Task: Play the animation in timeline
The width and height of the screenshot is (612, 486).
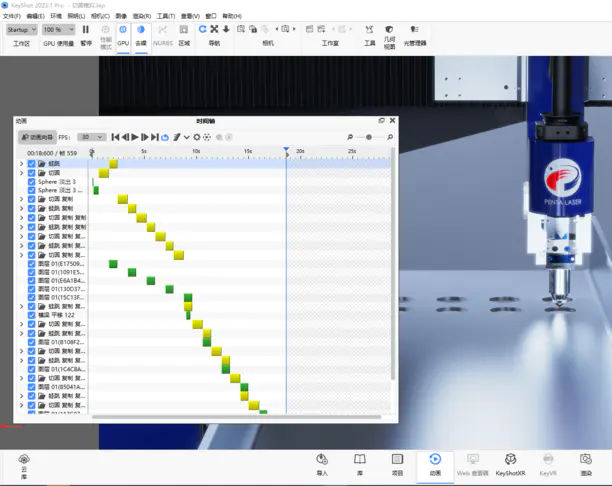Action: 136,137
